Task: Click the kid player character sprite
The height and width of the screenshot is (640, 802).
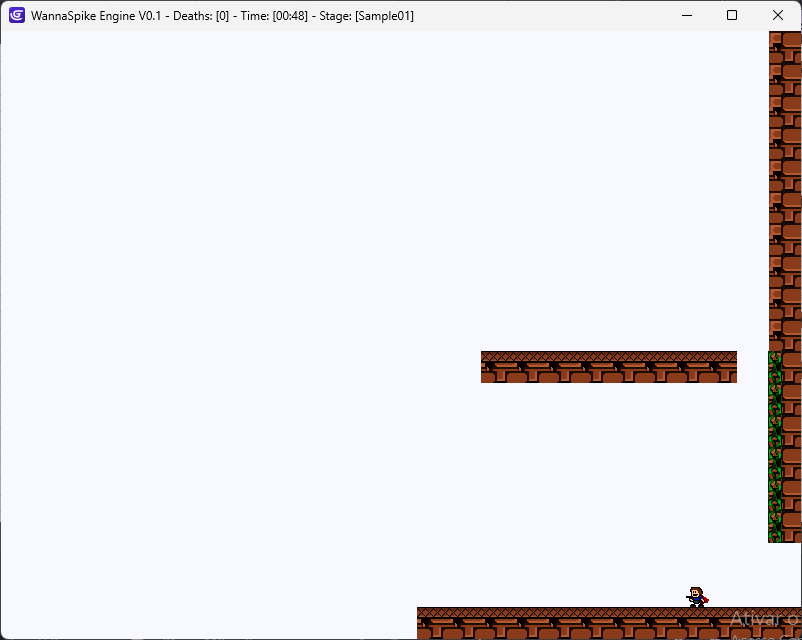Action: pyautogui.click(x=697, y=597)
